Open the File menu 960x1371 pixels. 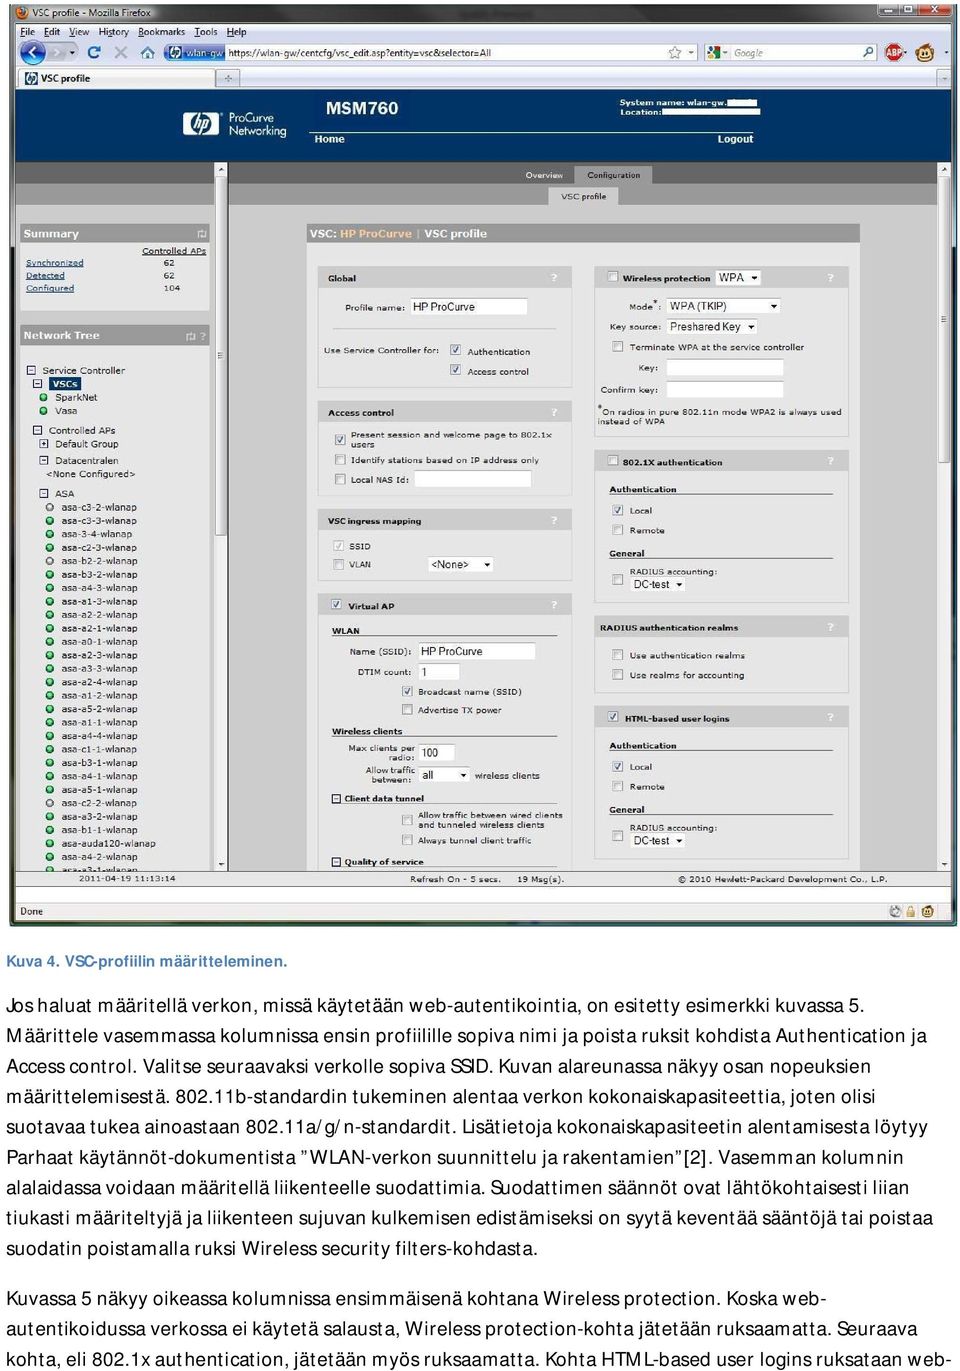27,32
